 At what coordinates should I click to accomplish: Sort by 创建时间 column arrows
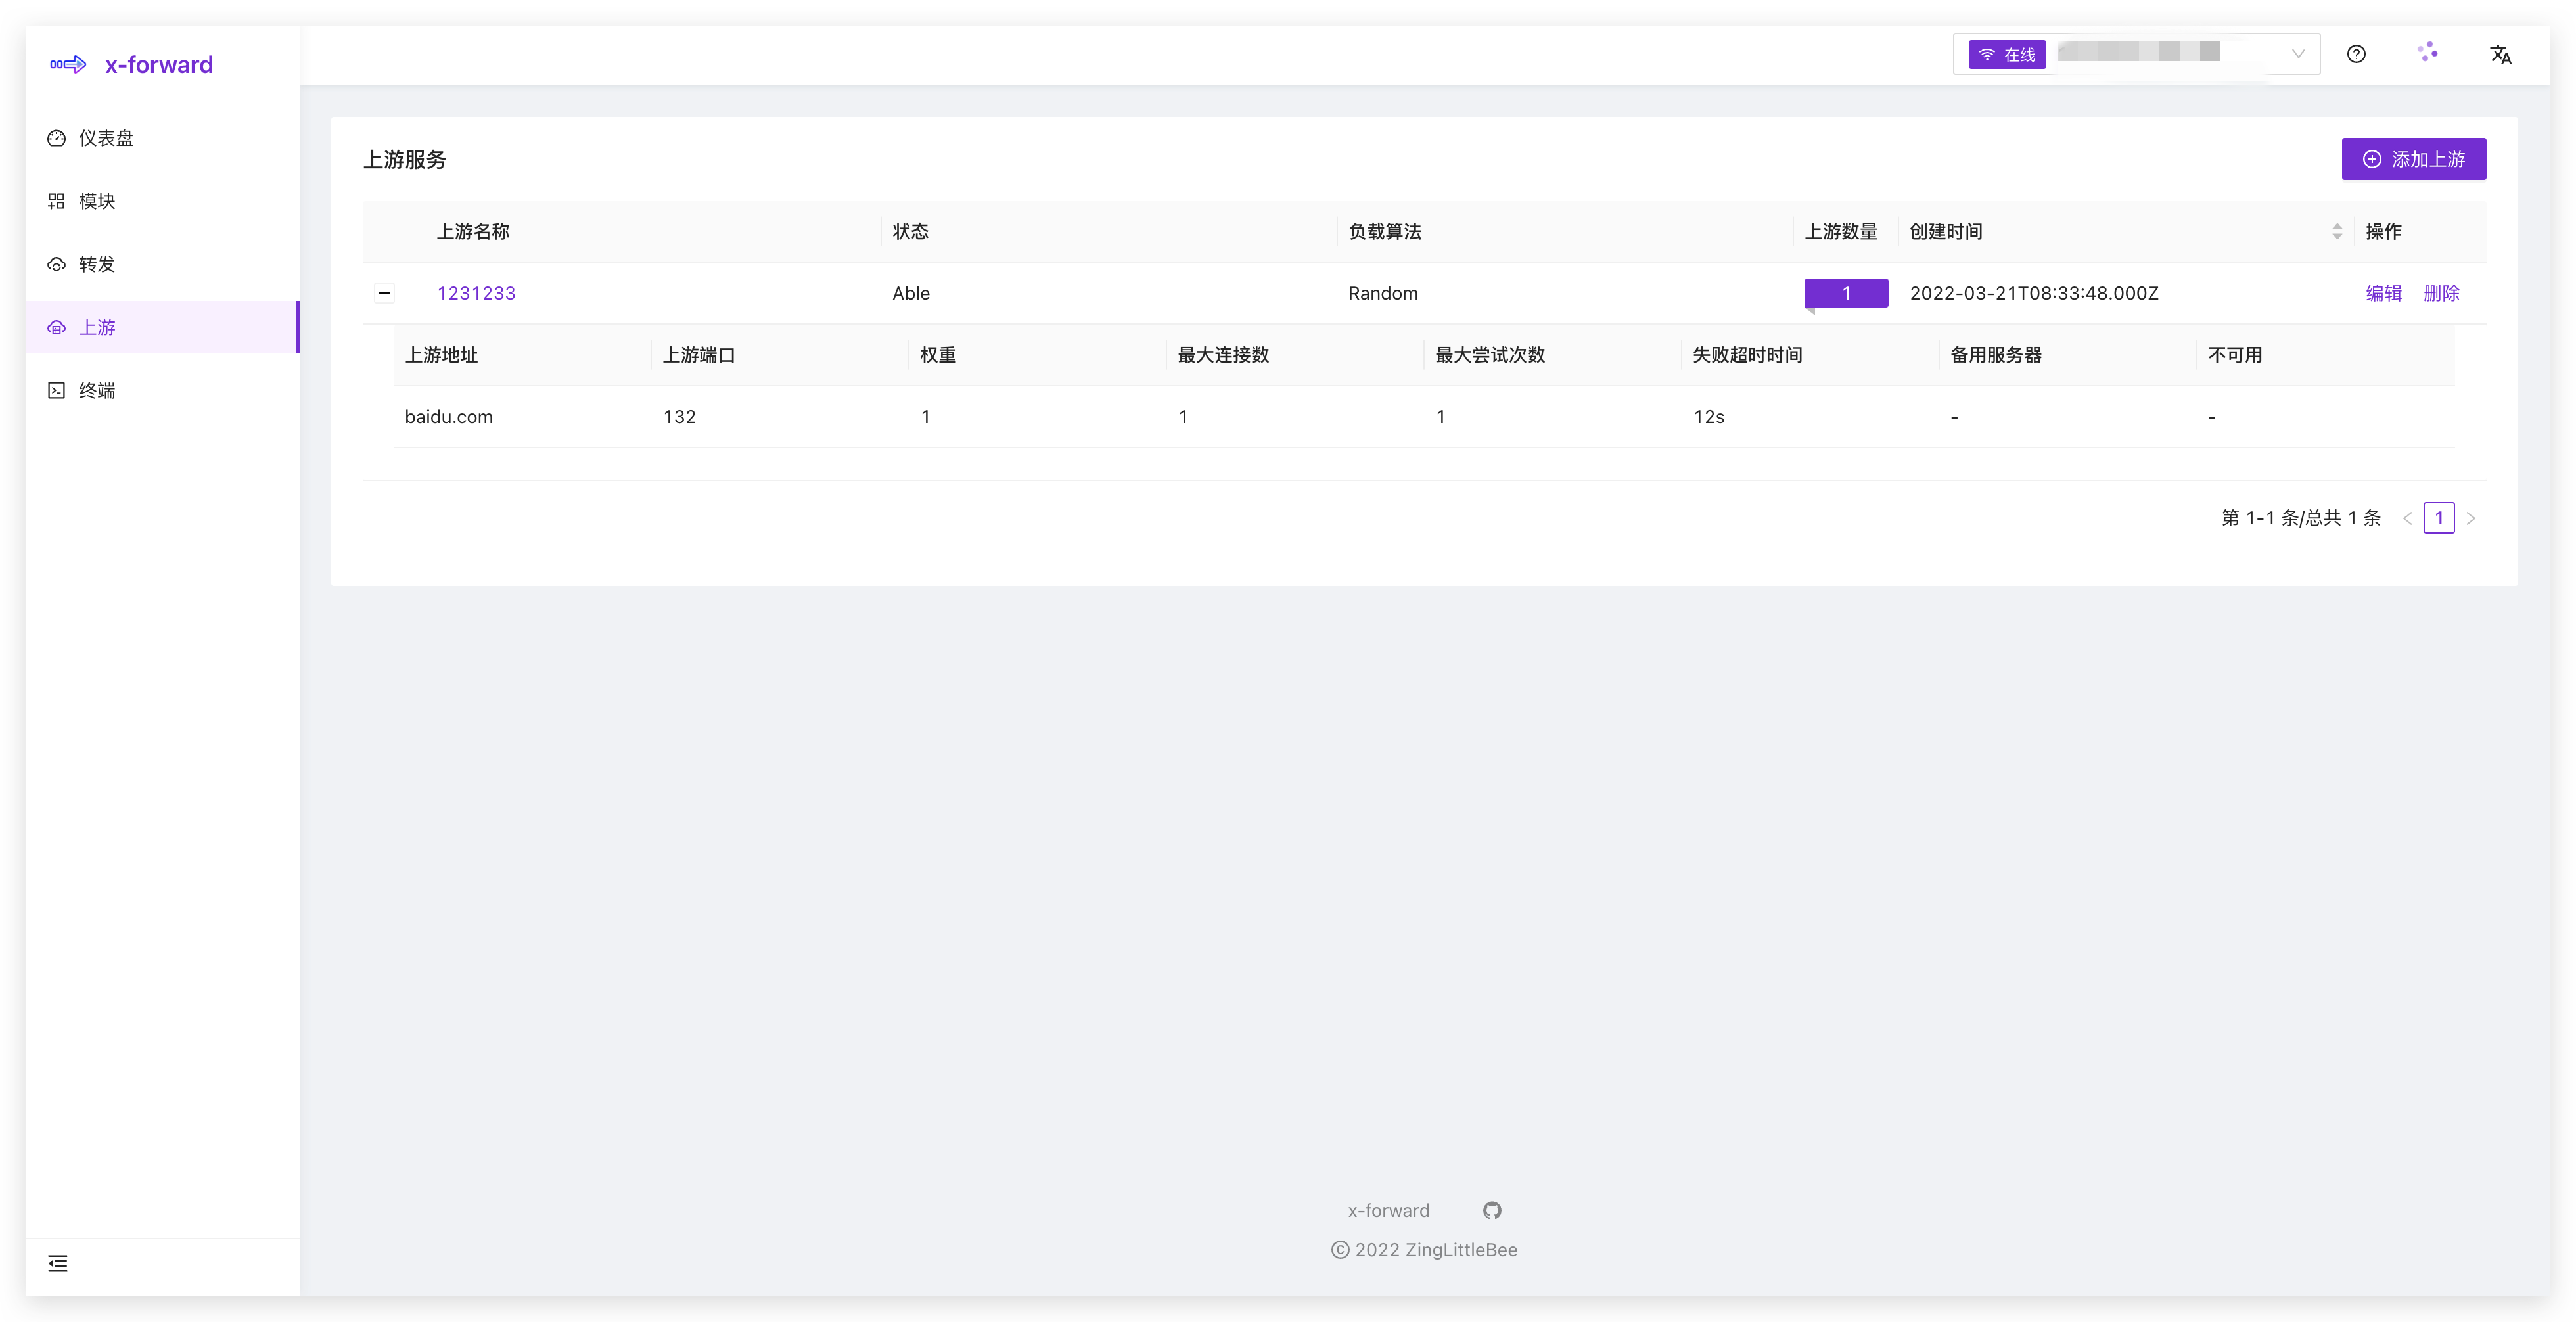click(2337, 231)
